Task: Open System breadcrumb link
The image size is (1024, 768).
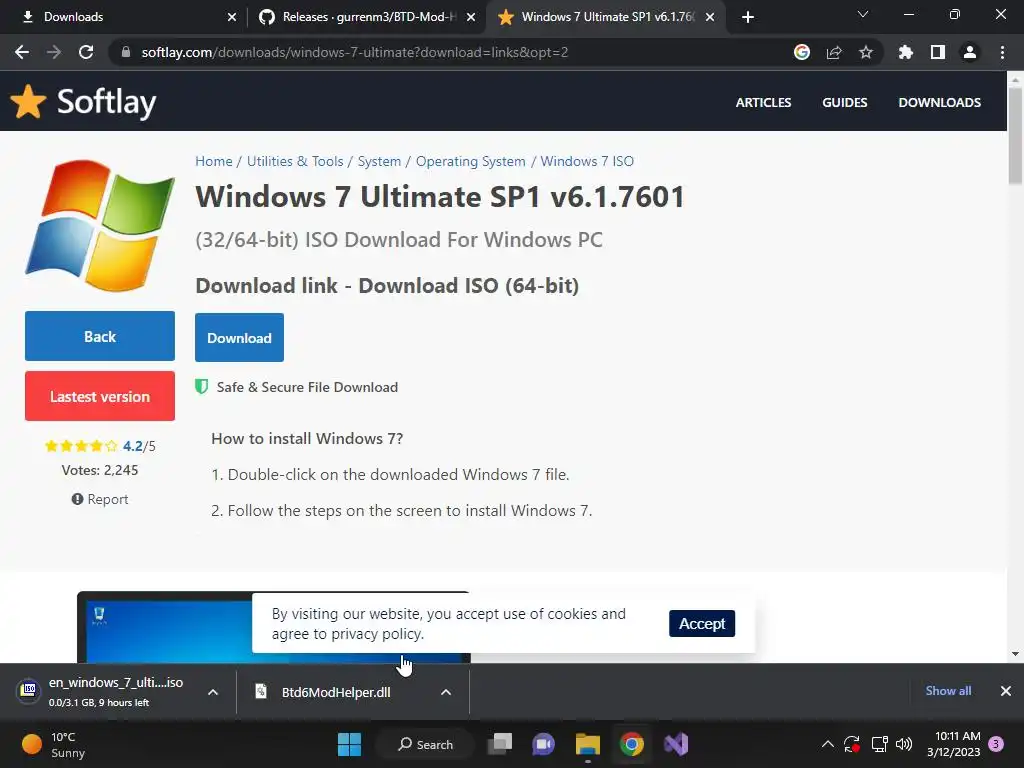Action: coord(379,161)
